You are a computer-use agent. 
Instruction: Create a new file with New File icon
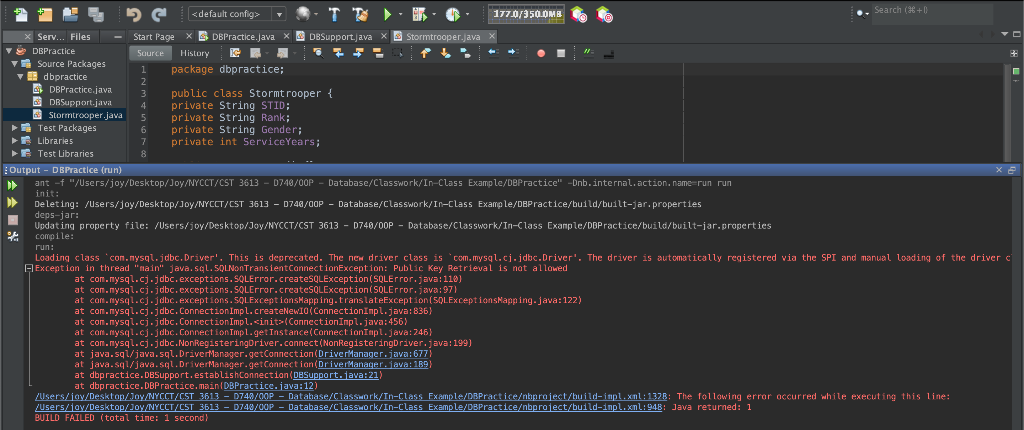click(20, 14)
